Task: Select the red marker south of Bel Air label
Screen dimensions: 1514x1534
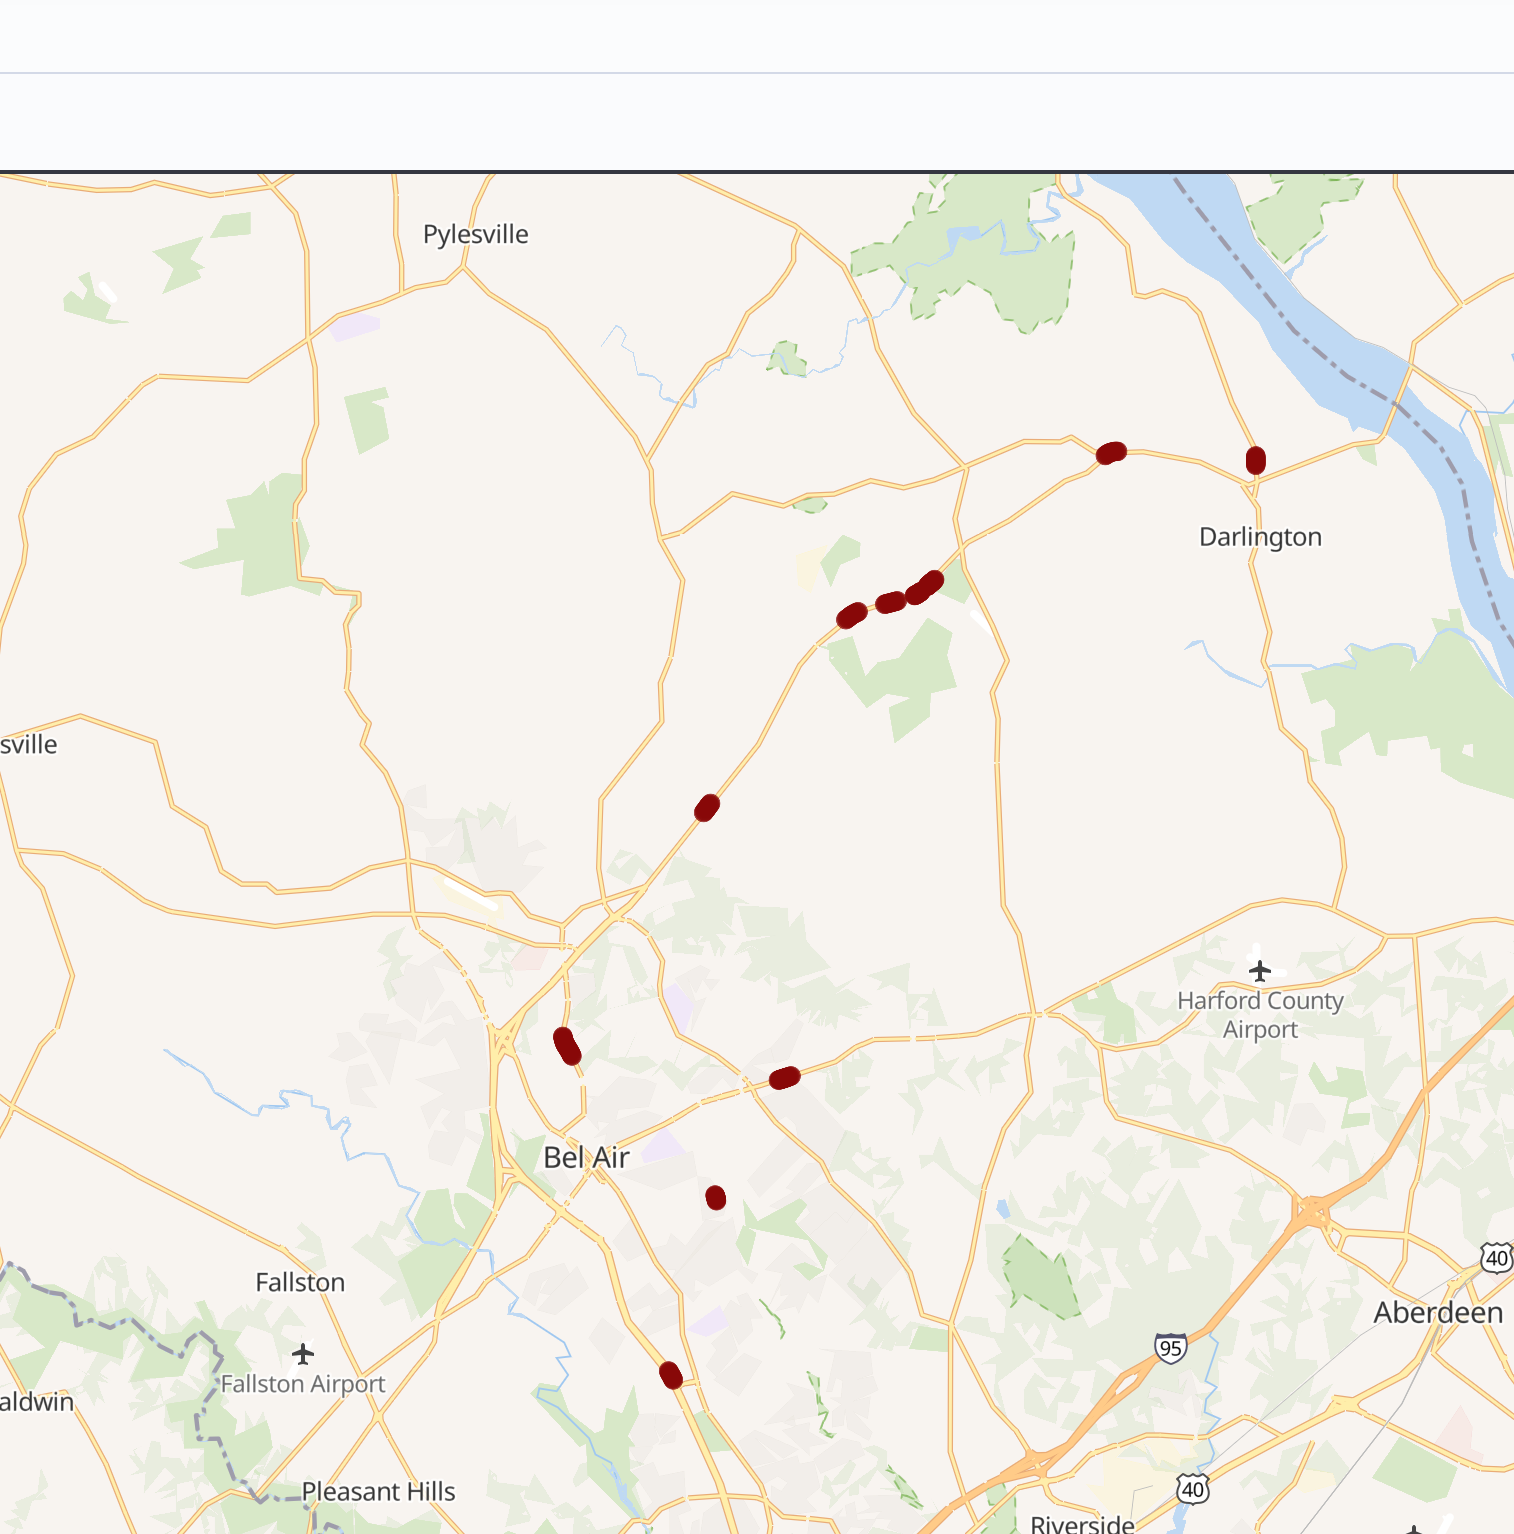Action: point(671,1375)
